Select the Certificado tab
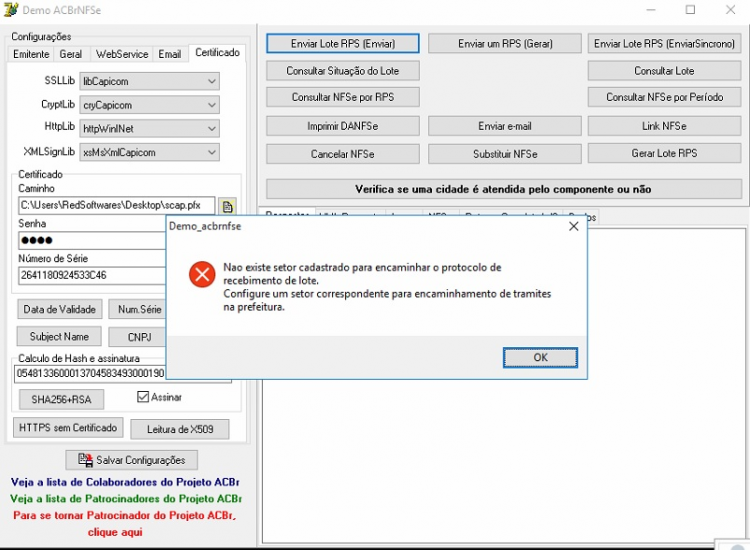 tap(217, 53)
